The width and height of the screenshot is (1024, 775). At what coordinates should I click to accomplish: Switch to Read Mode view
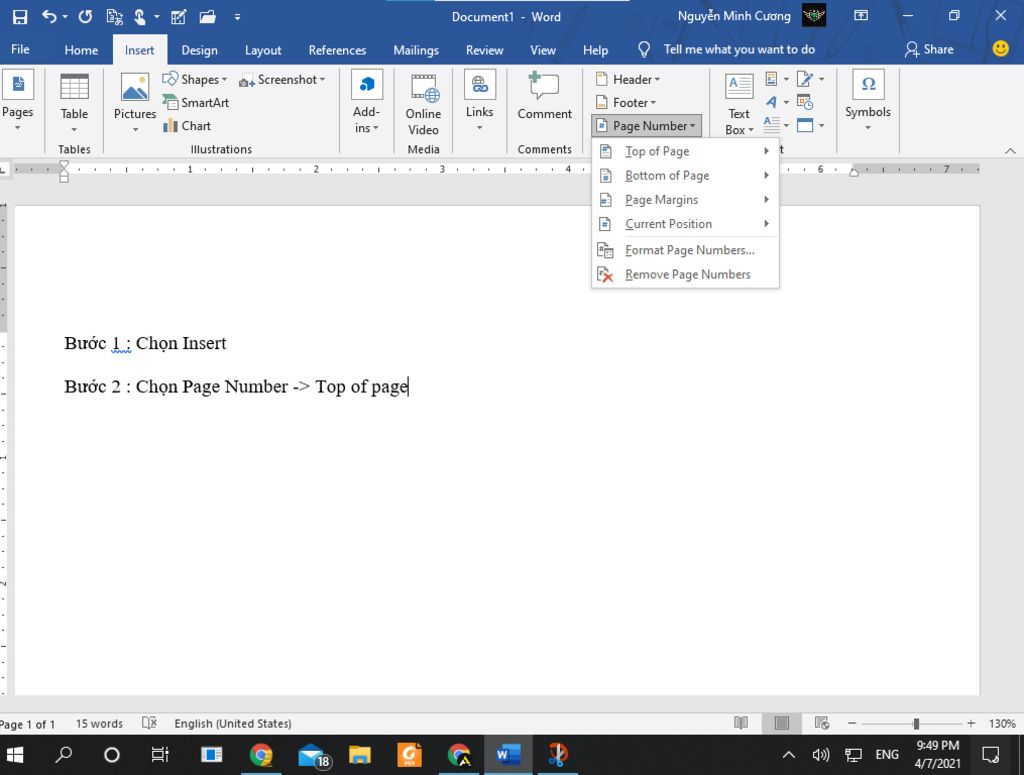point(741,723)
